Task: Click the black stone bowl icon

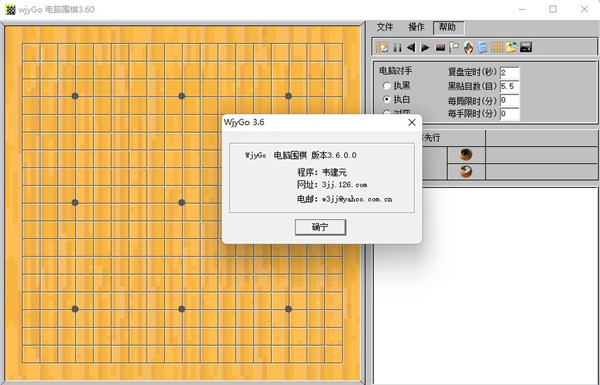Action: (466, 155)
